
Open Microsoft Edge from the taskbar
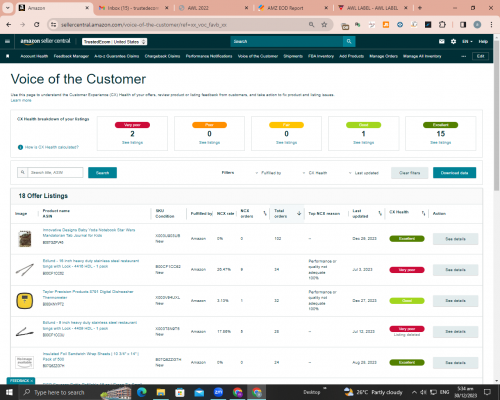pyautogui.click(x=142, y=392)
